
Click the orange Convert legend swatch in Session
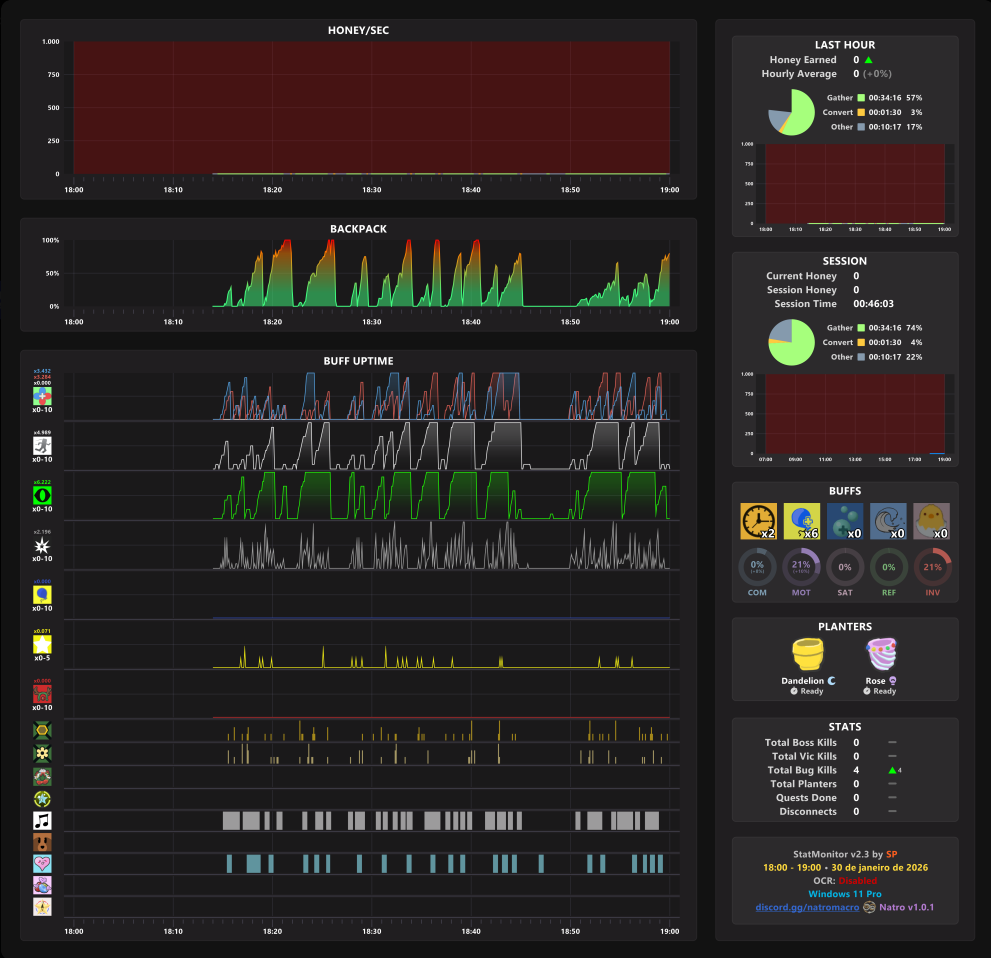coord(861,343)
